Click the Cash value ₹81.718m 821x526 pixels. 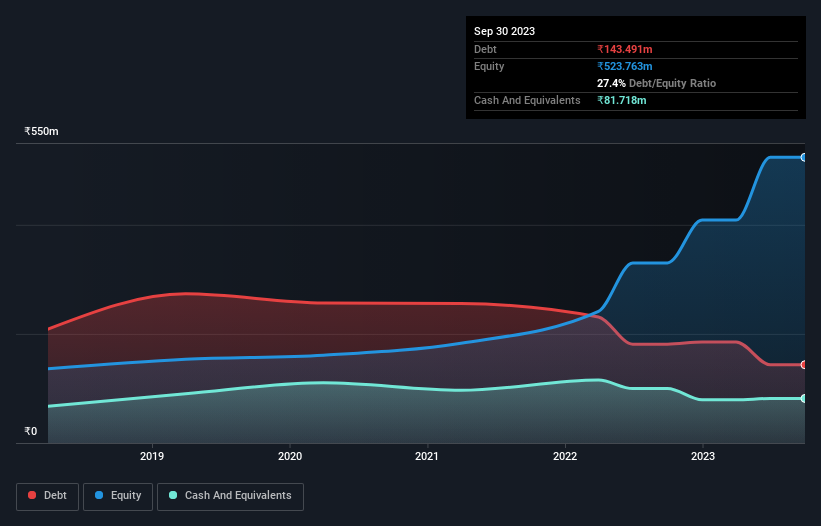[x=622, y=100]
